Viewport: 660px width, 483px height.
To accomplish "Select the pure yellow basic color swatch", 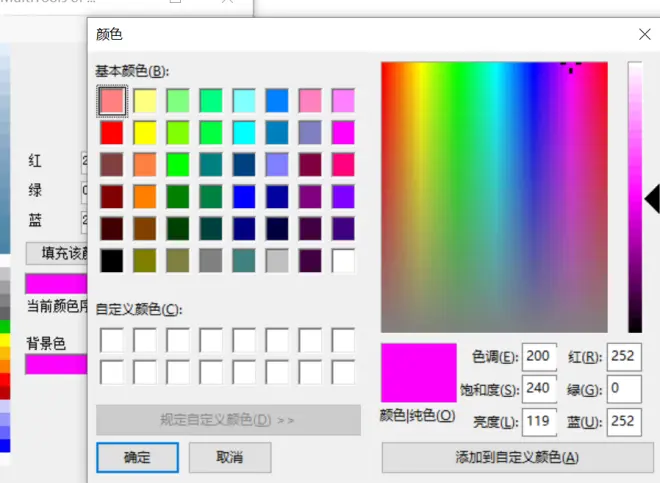I will coord(145,133).
